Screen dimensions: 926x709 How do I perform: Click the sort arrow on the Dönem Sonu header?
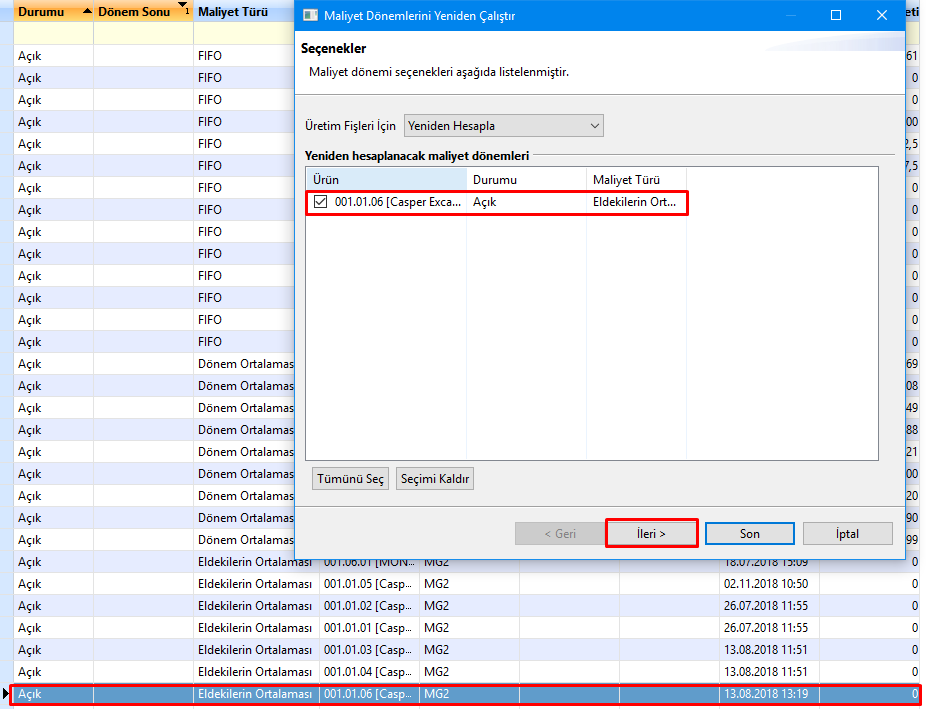coord(181,7)
